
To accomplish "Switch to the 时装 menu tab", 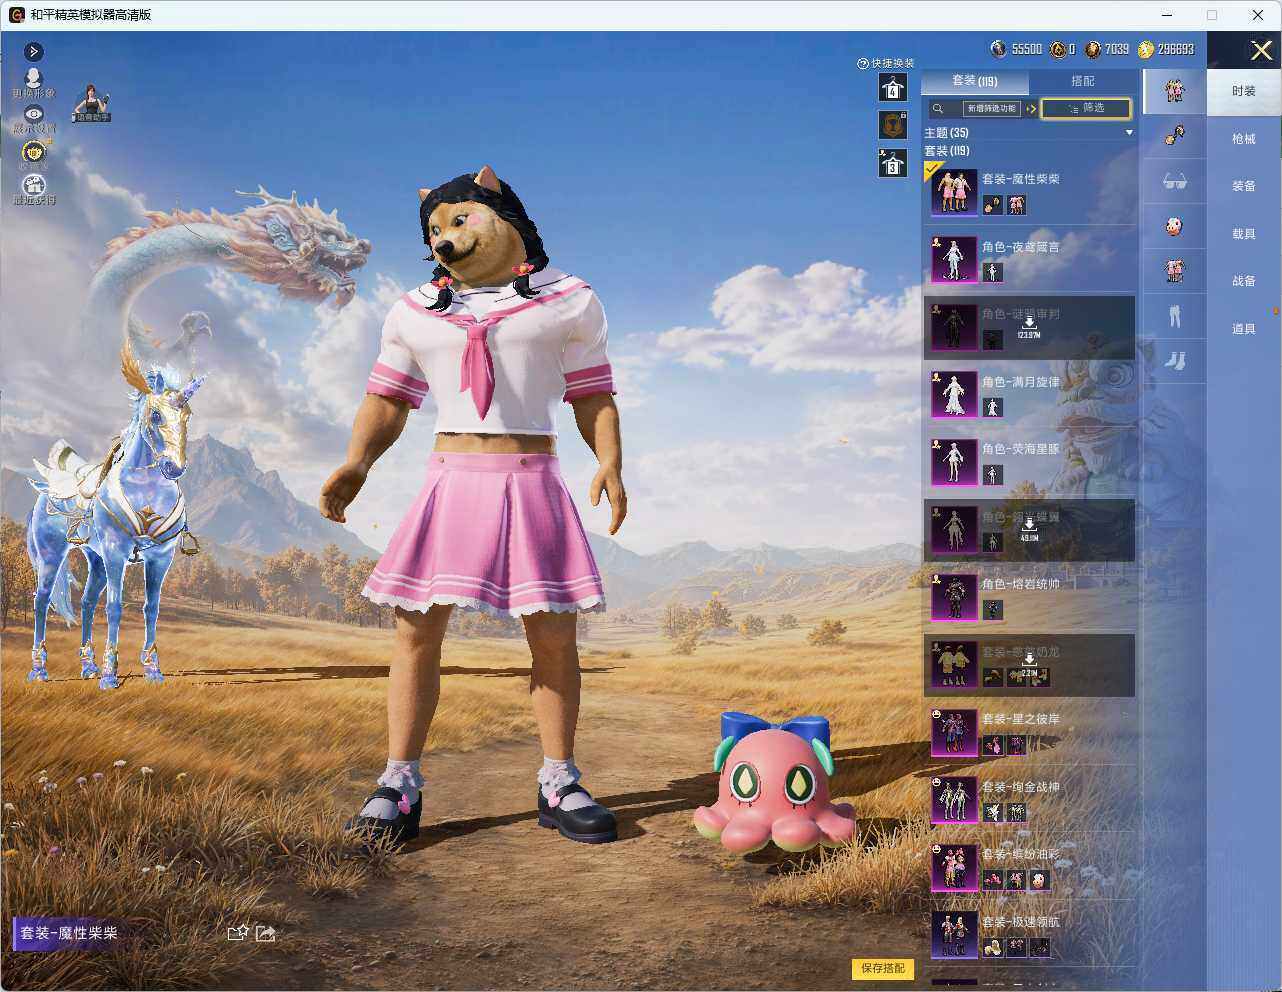I will pyautogui.click(x=1244, y=91).
